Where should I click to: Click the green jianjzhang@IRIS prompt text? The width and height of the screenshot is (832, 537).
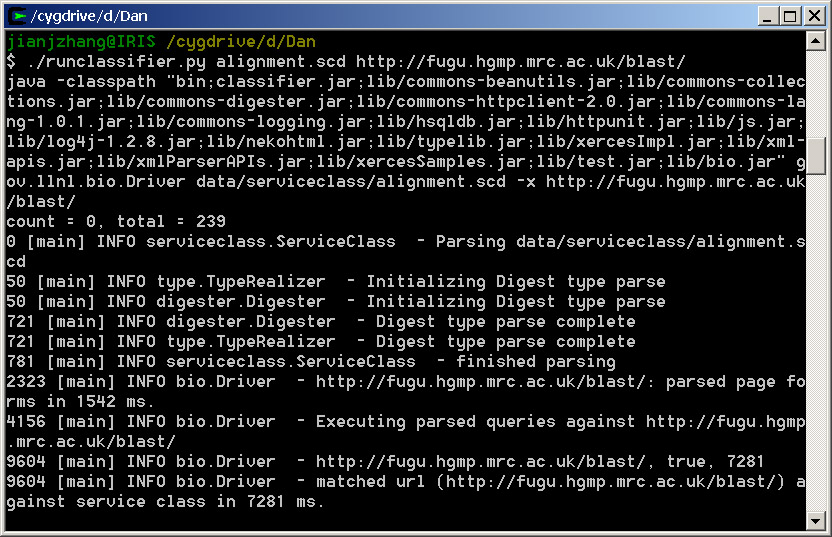pos(82,42)
